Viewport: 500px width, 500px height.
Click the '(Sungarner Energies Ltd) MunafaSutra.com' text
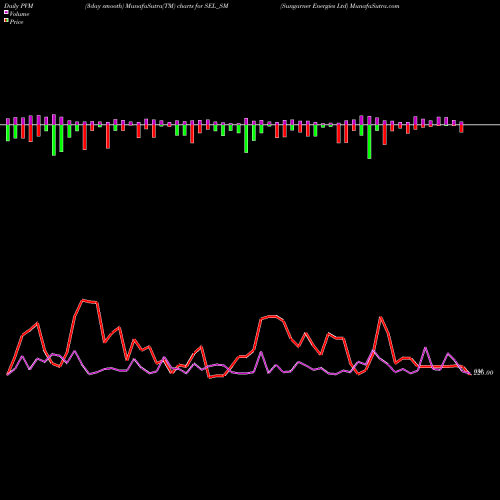pyautogui.click(x=340, y=6)
